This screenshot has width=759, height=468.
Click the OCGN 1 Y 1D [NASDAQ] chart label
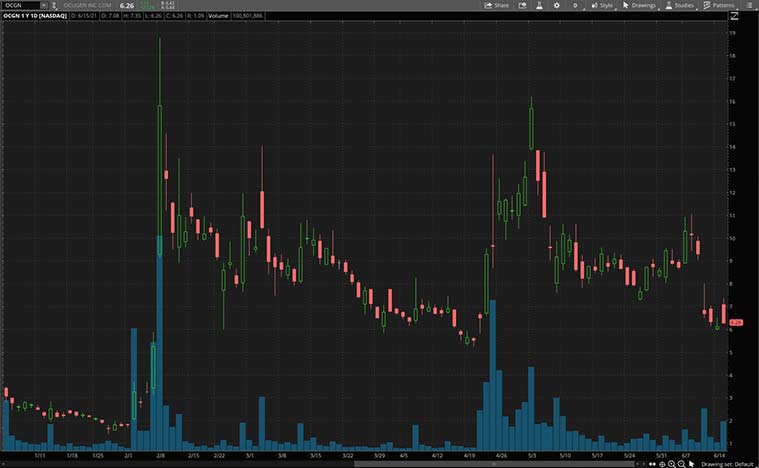tap(35, 16)
